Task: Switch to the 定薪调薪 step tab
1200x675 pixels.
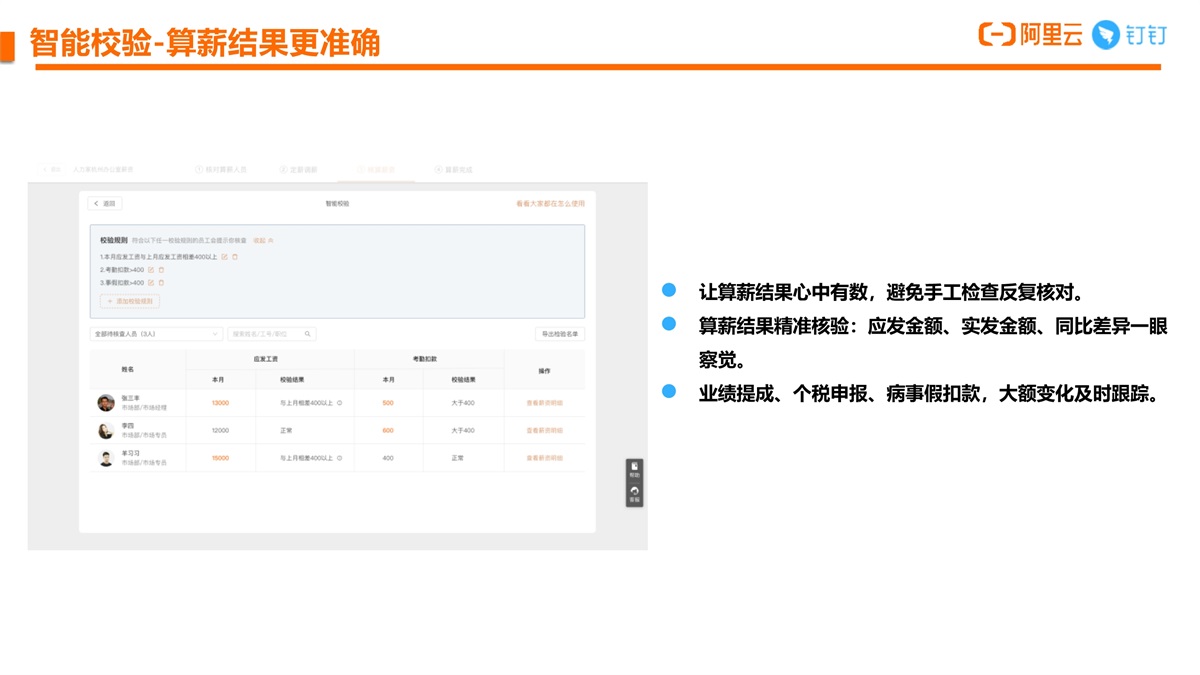Action: [298, 170]
